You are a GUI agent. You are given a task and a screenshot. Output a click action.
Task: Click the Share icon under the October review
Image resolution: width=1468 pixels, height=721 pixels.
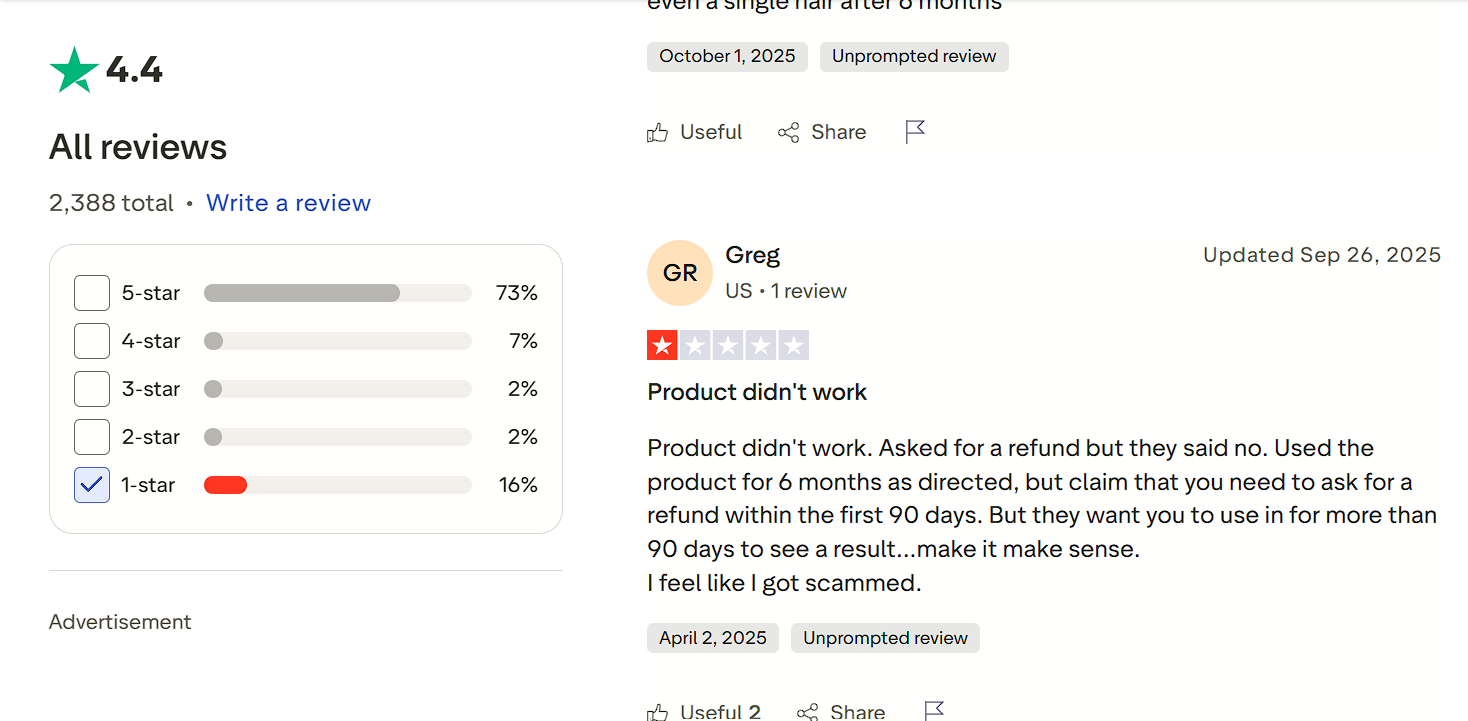788,132
